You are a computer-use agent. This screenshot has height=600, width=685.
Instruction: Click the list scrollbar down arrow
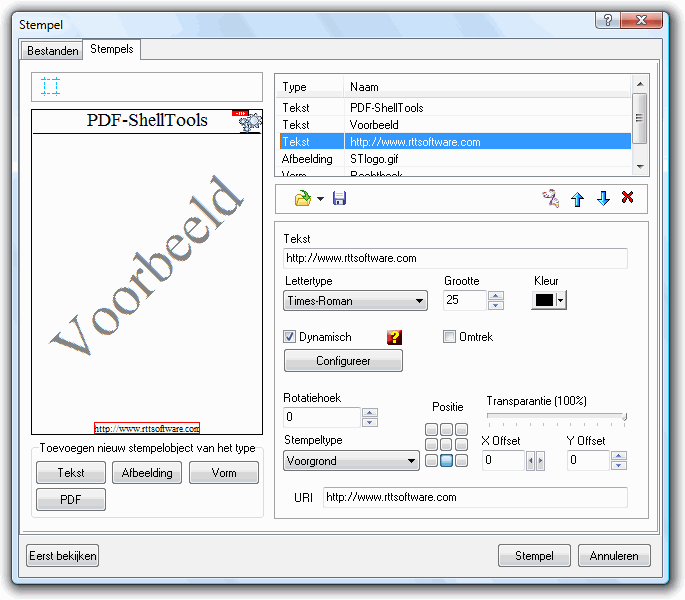pyautogui.click(x=640, y=166)
